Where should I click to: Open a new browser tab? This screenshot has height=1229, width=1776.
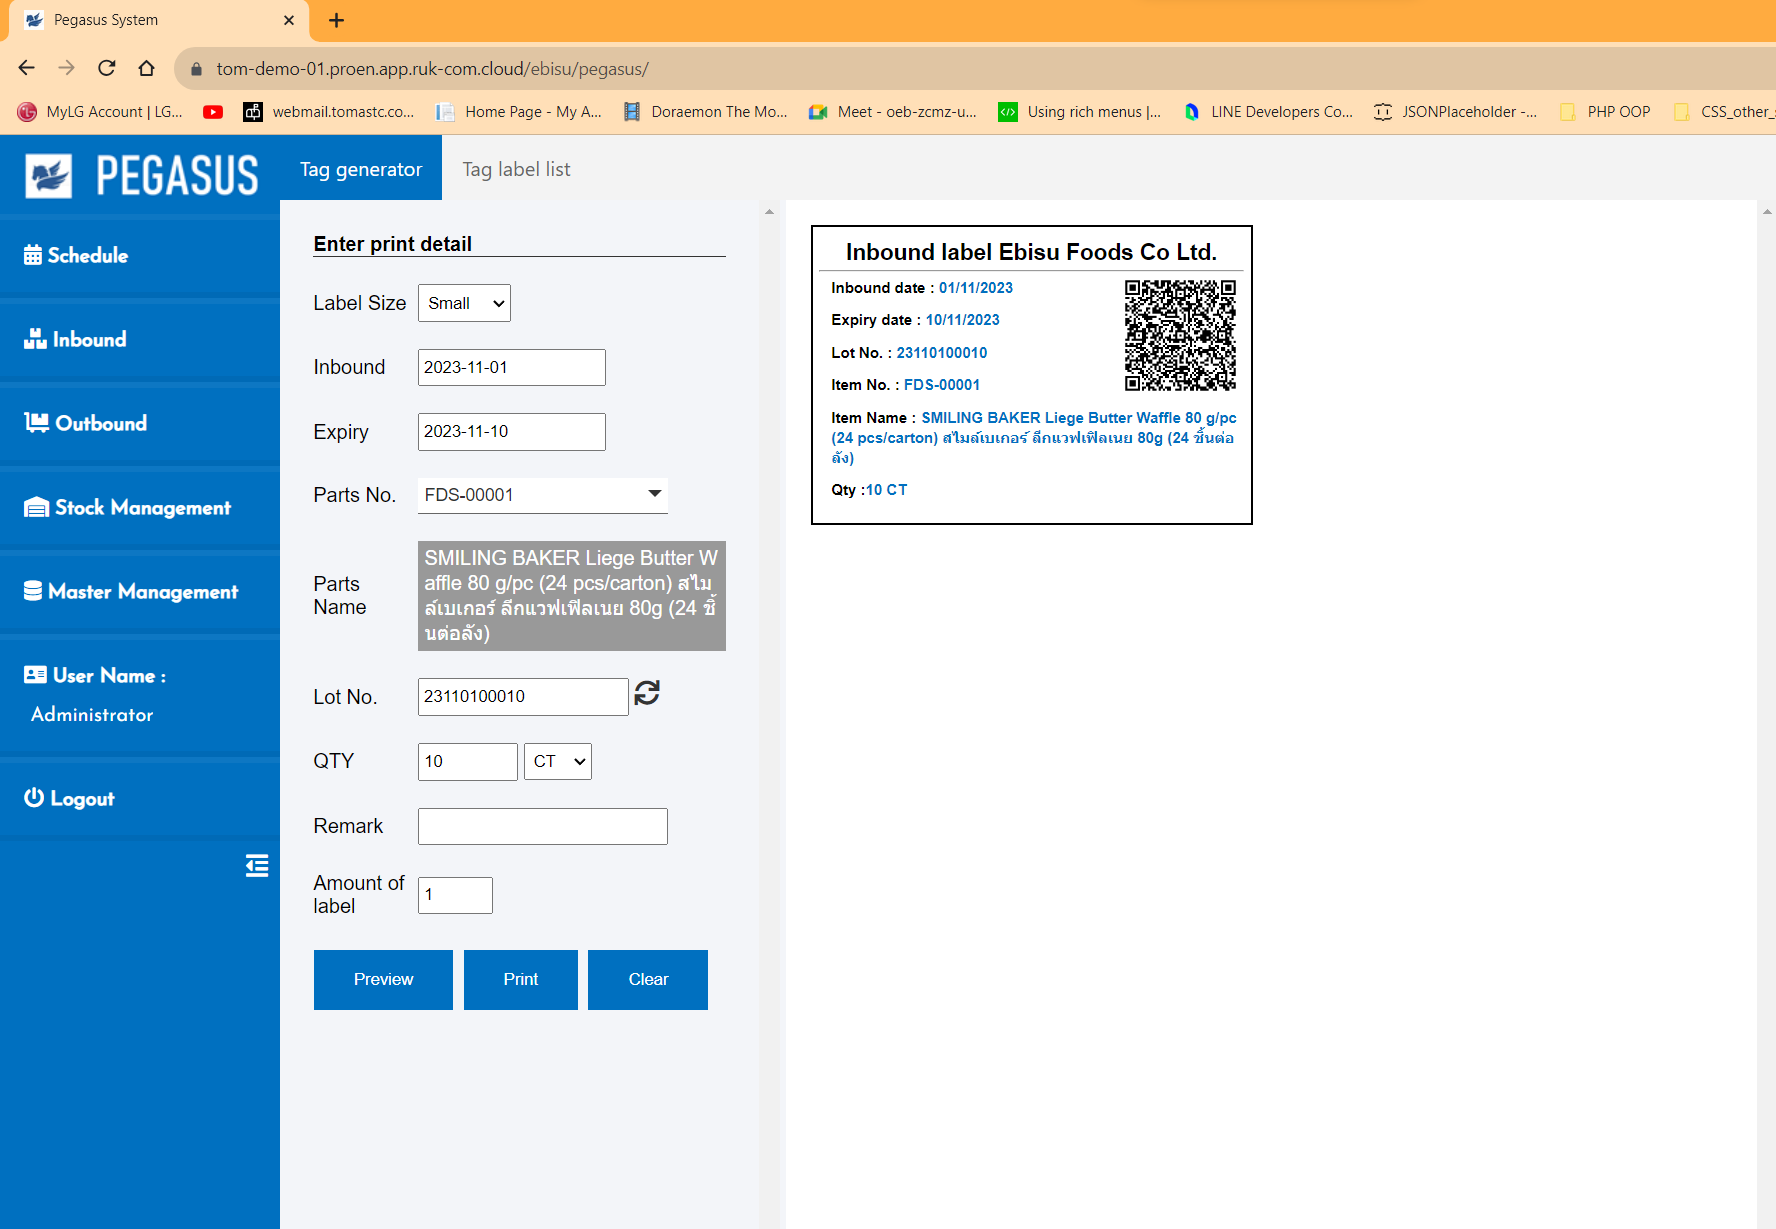pyautogui.click(x=336, y=20)
